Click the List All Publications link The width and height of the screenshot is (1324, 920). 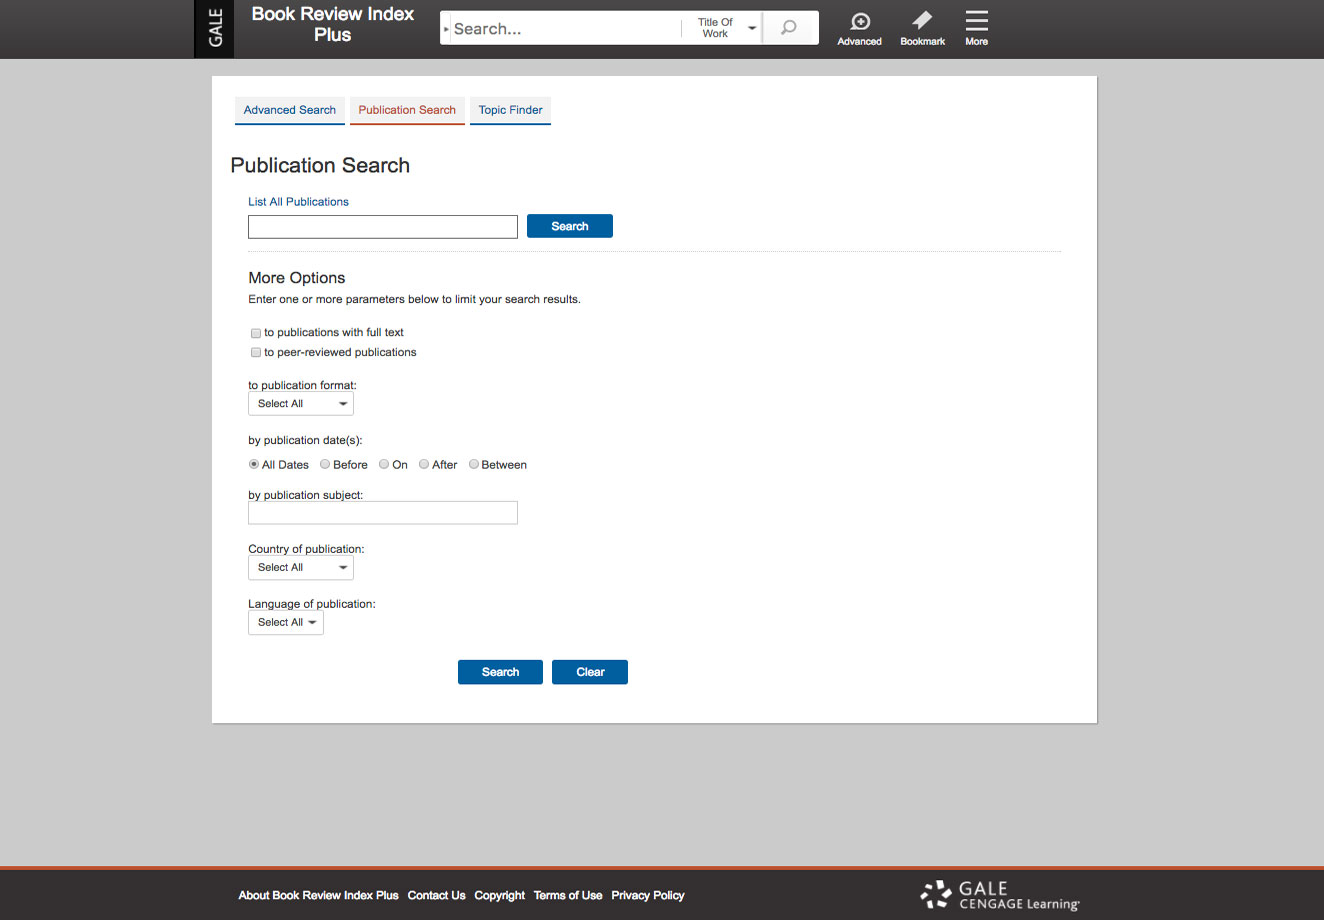298,202
